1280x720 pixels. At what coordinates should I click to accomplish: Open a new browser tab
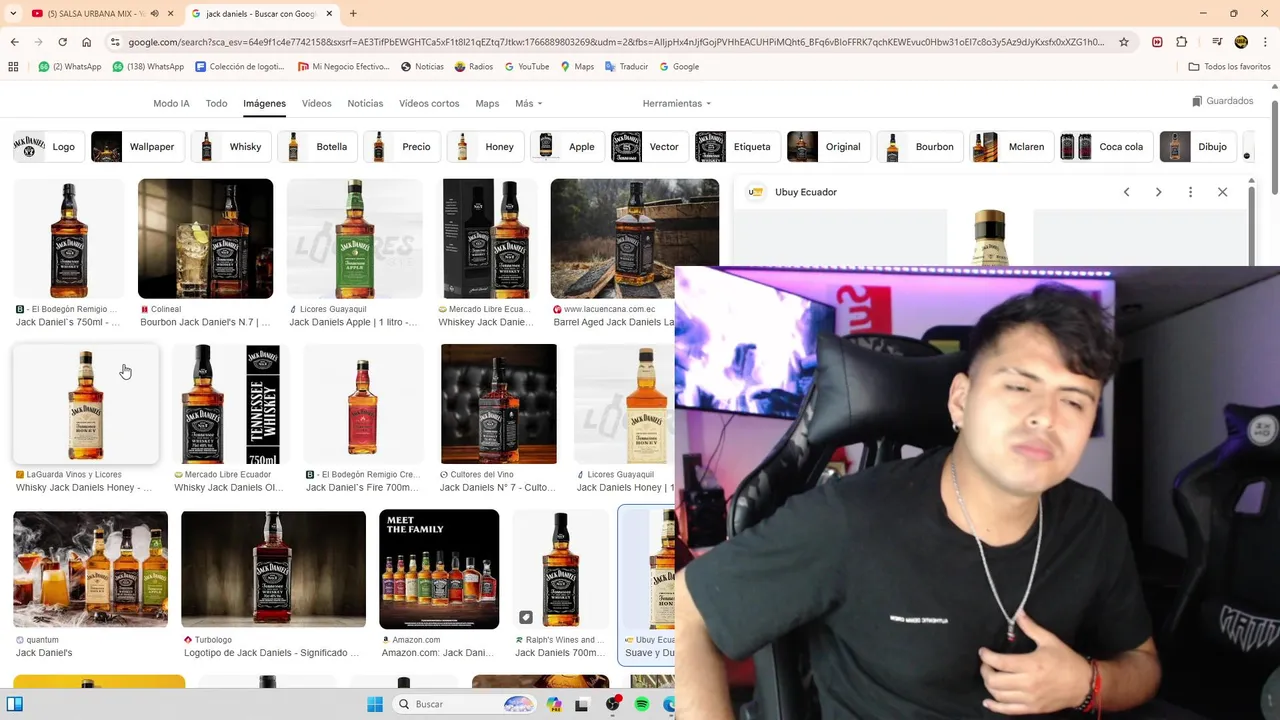[353, 14]
